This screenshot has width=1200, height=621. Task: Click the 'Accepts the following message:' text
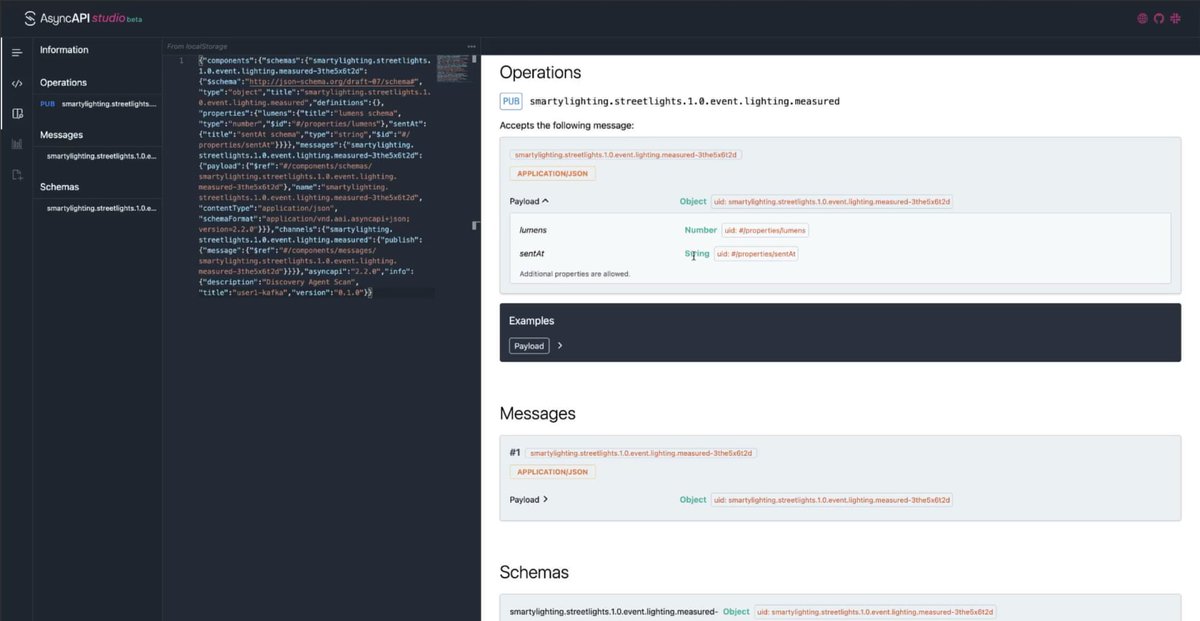point(566,125)
